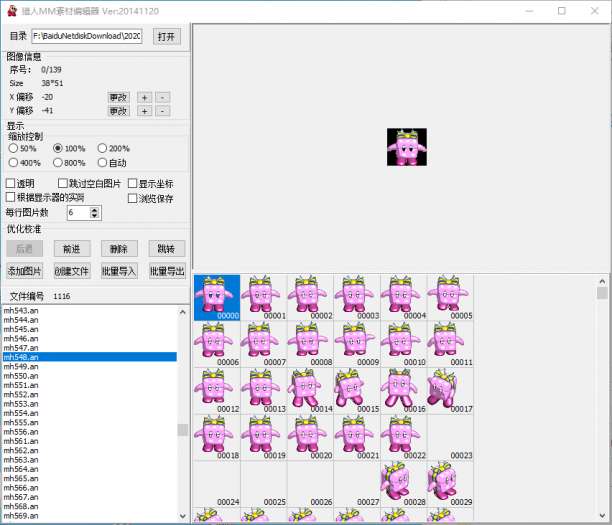Image resolution: width=612 pixels, height=525 pixels.
Task: Click the 跳转 jump button
Action: coord(167,249)
